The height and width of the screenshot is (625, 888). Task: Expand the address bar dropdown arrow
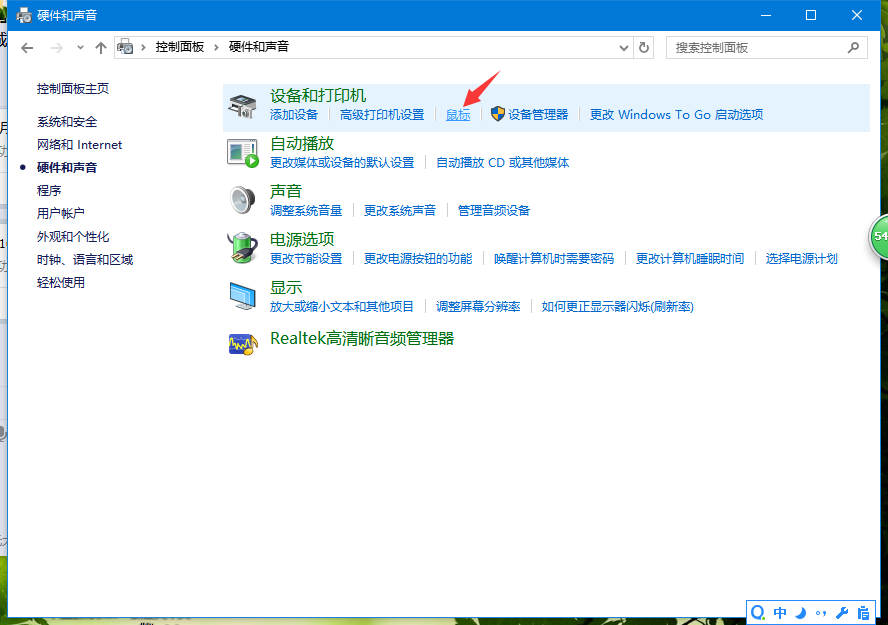pos(623,47)
